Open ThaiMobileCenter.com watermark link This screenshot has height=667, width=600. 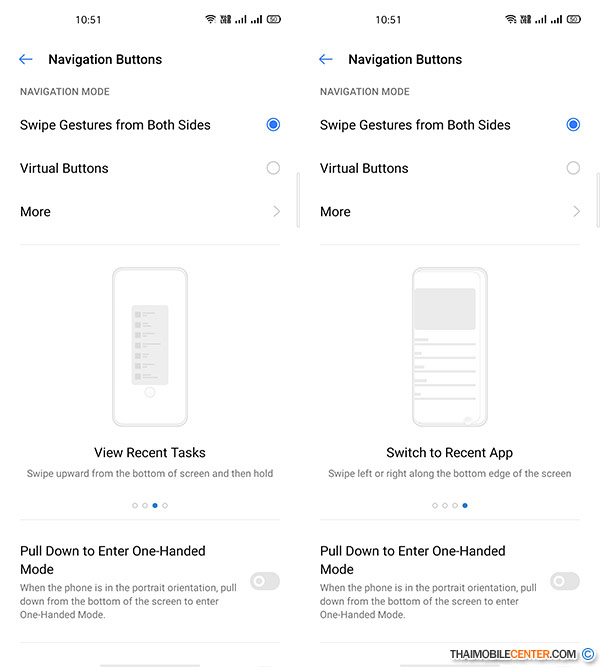click(513, 654)
